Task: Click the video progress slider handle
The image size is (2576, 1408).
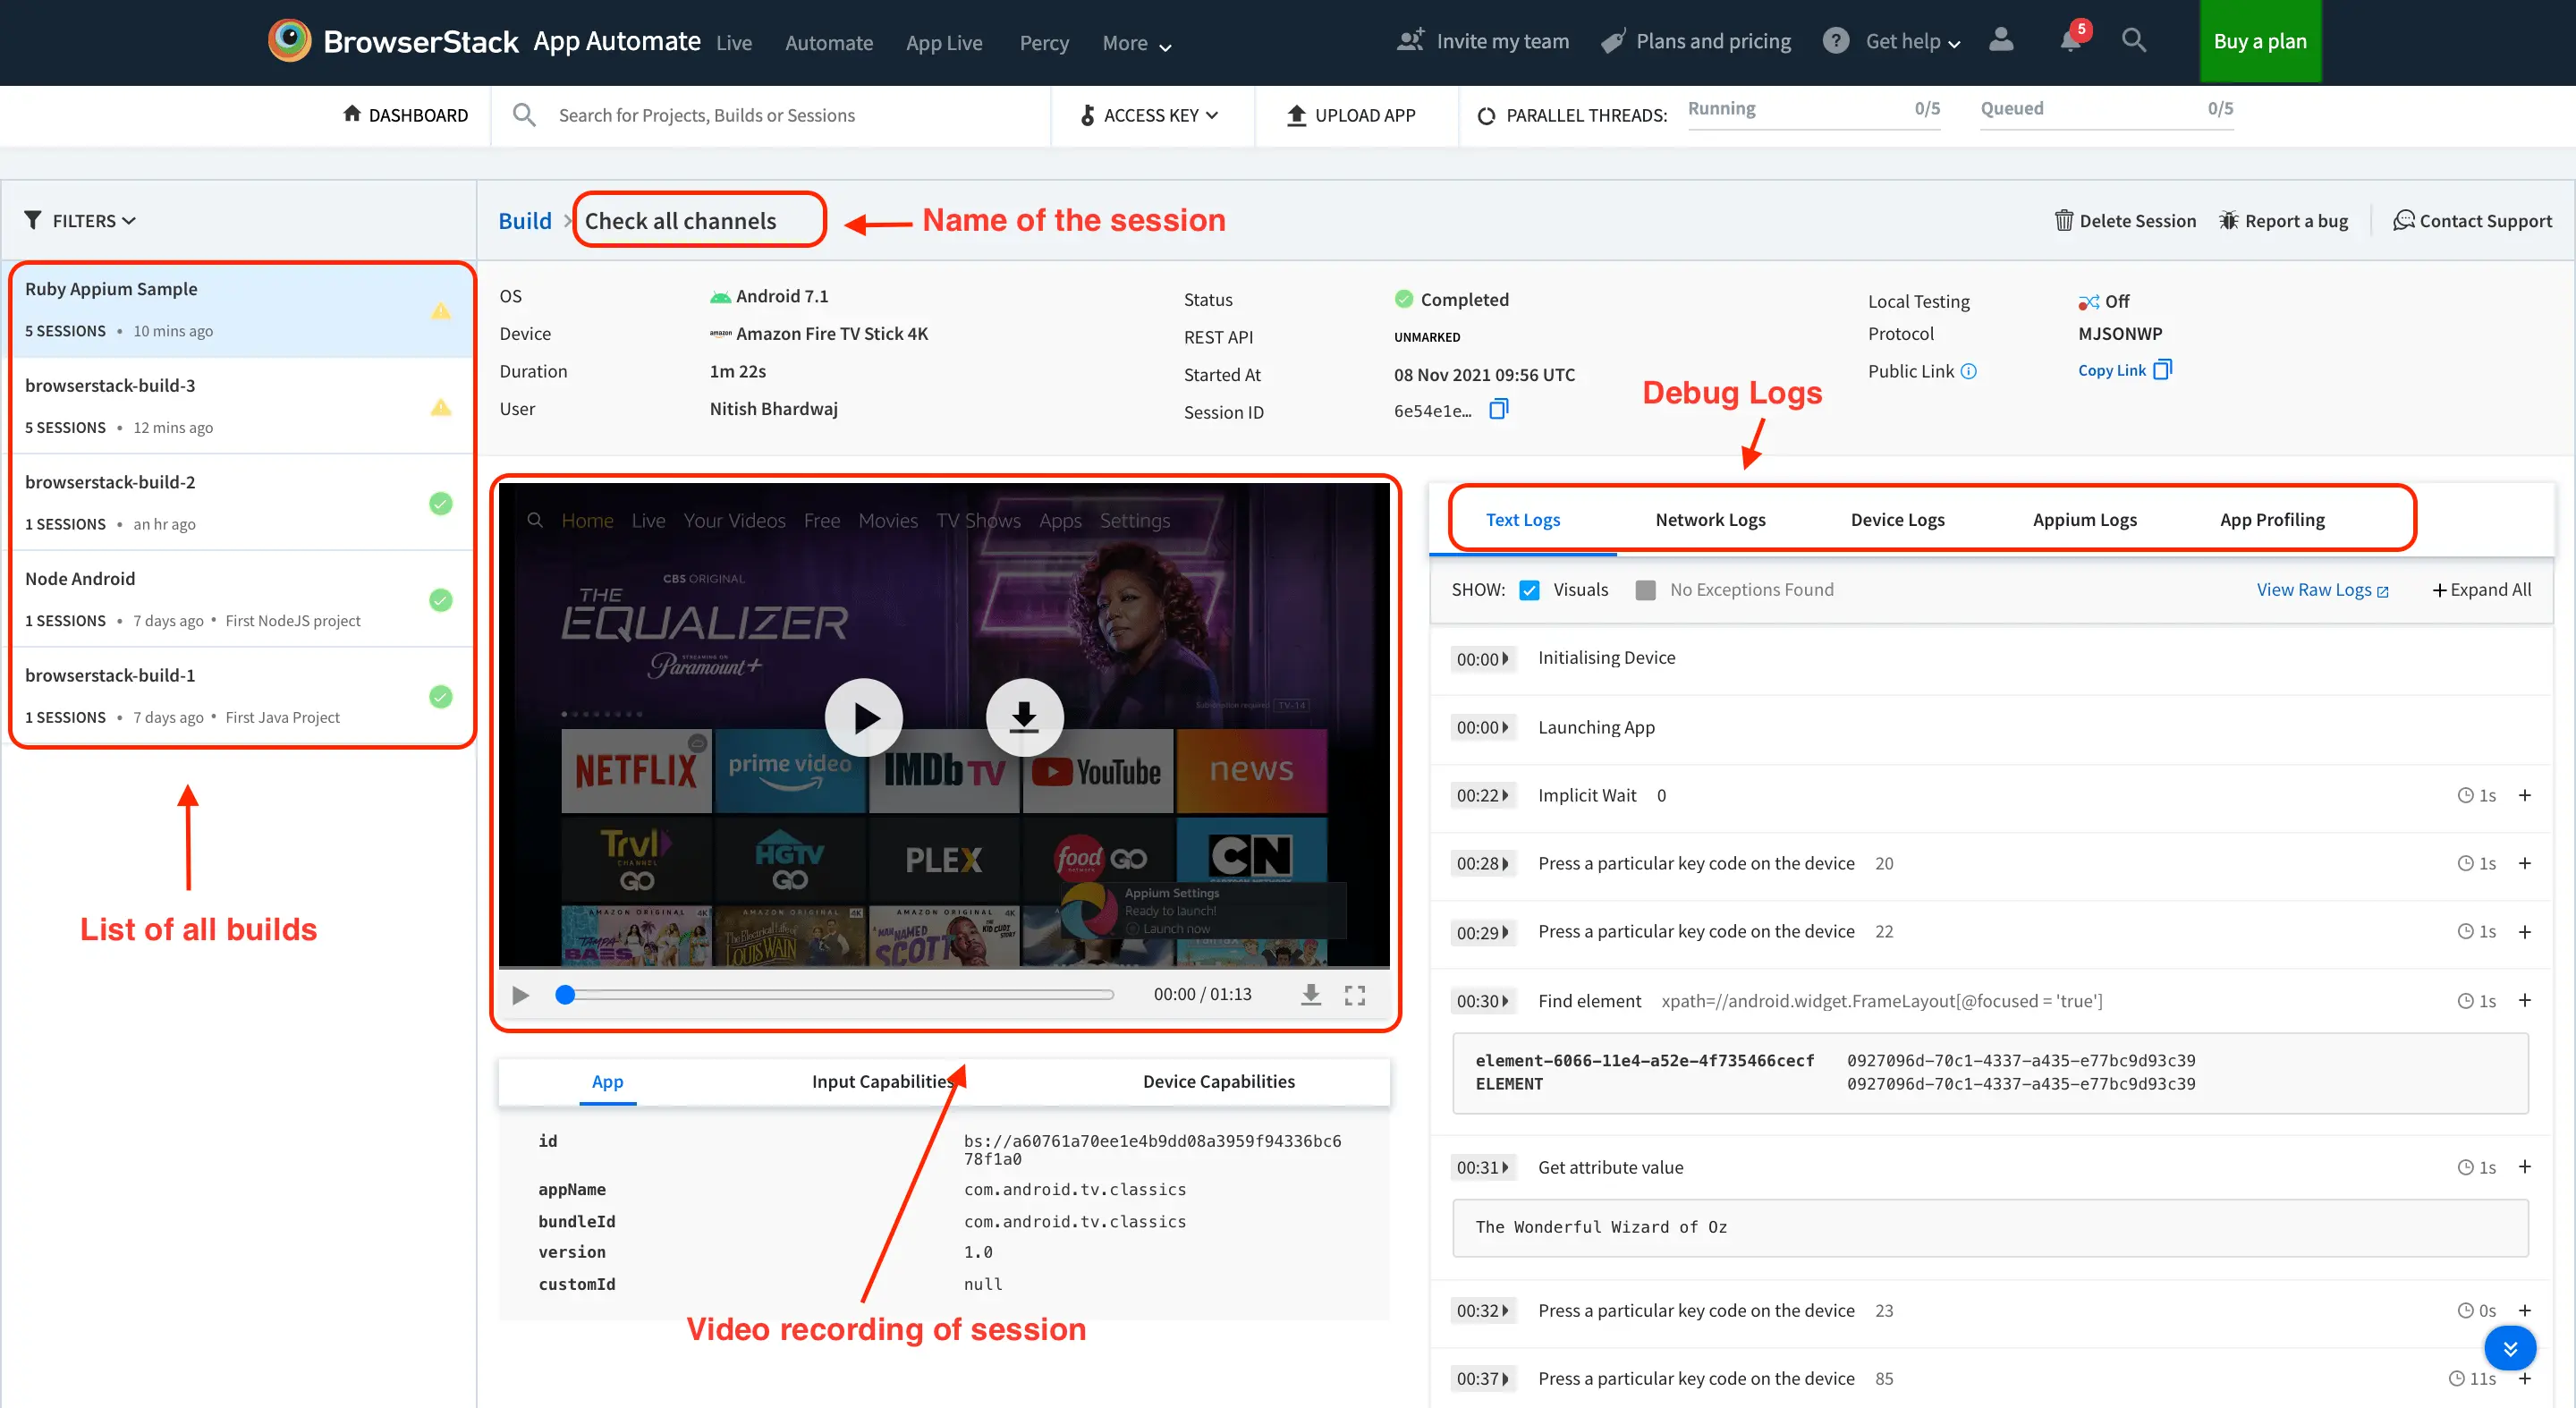Action: click(x=565, y=995)
